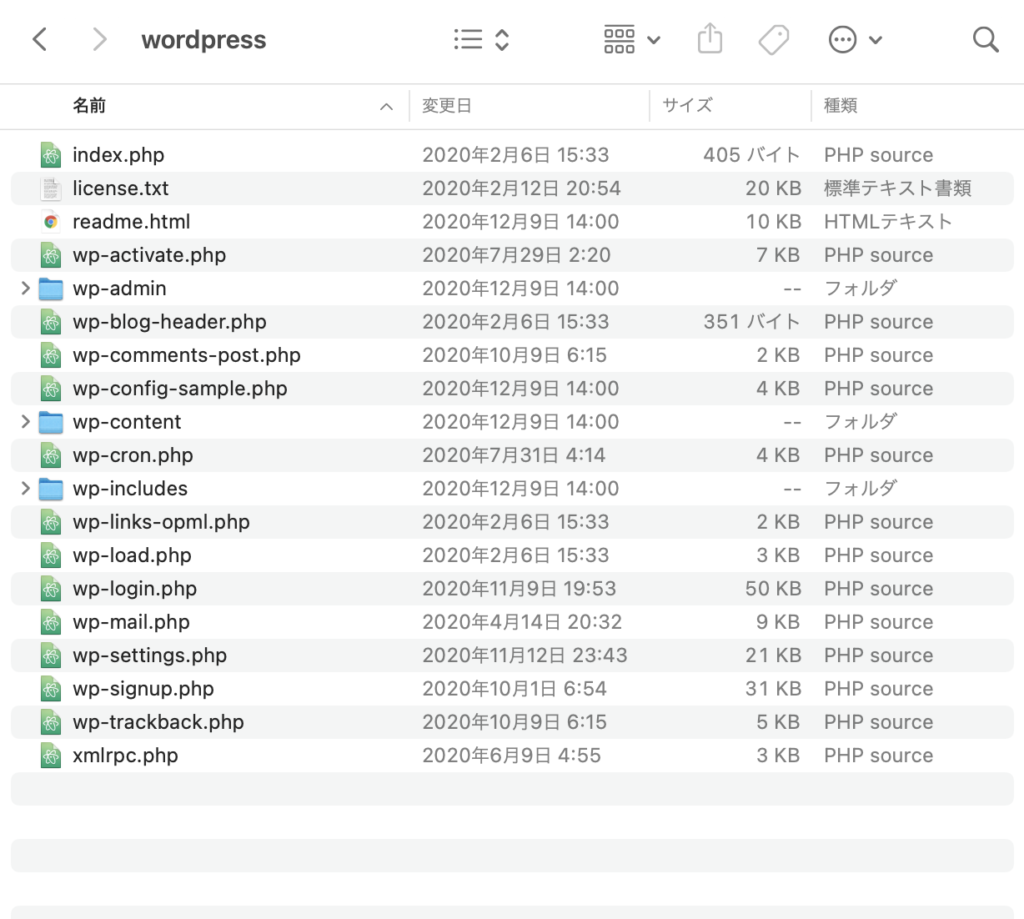1024x919 pixels.
Task: Click the index.php file icon
Action: point(51,155)
